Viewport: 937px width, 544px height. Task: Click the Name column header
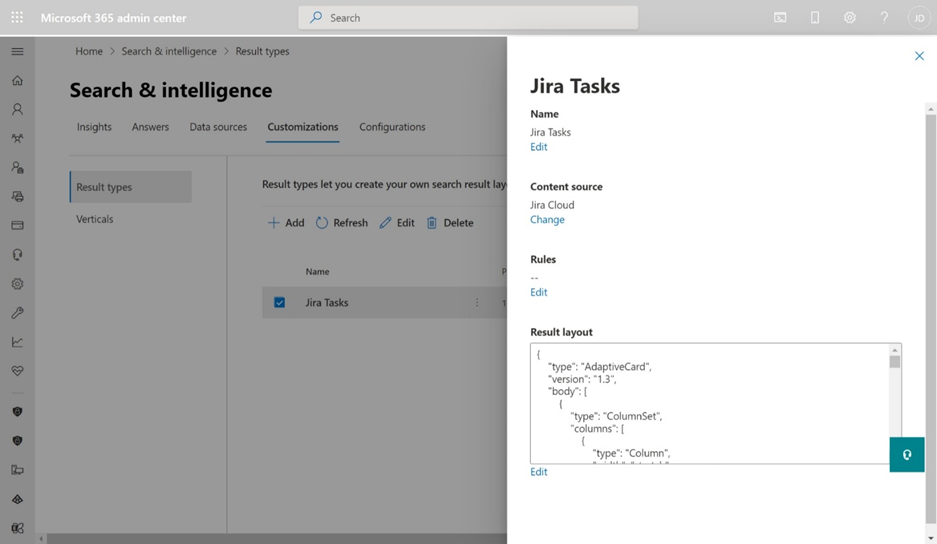coord(317,271)
